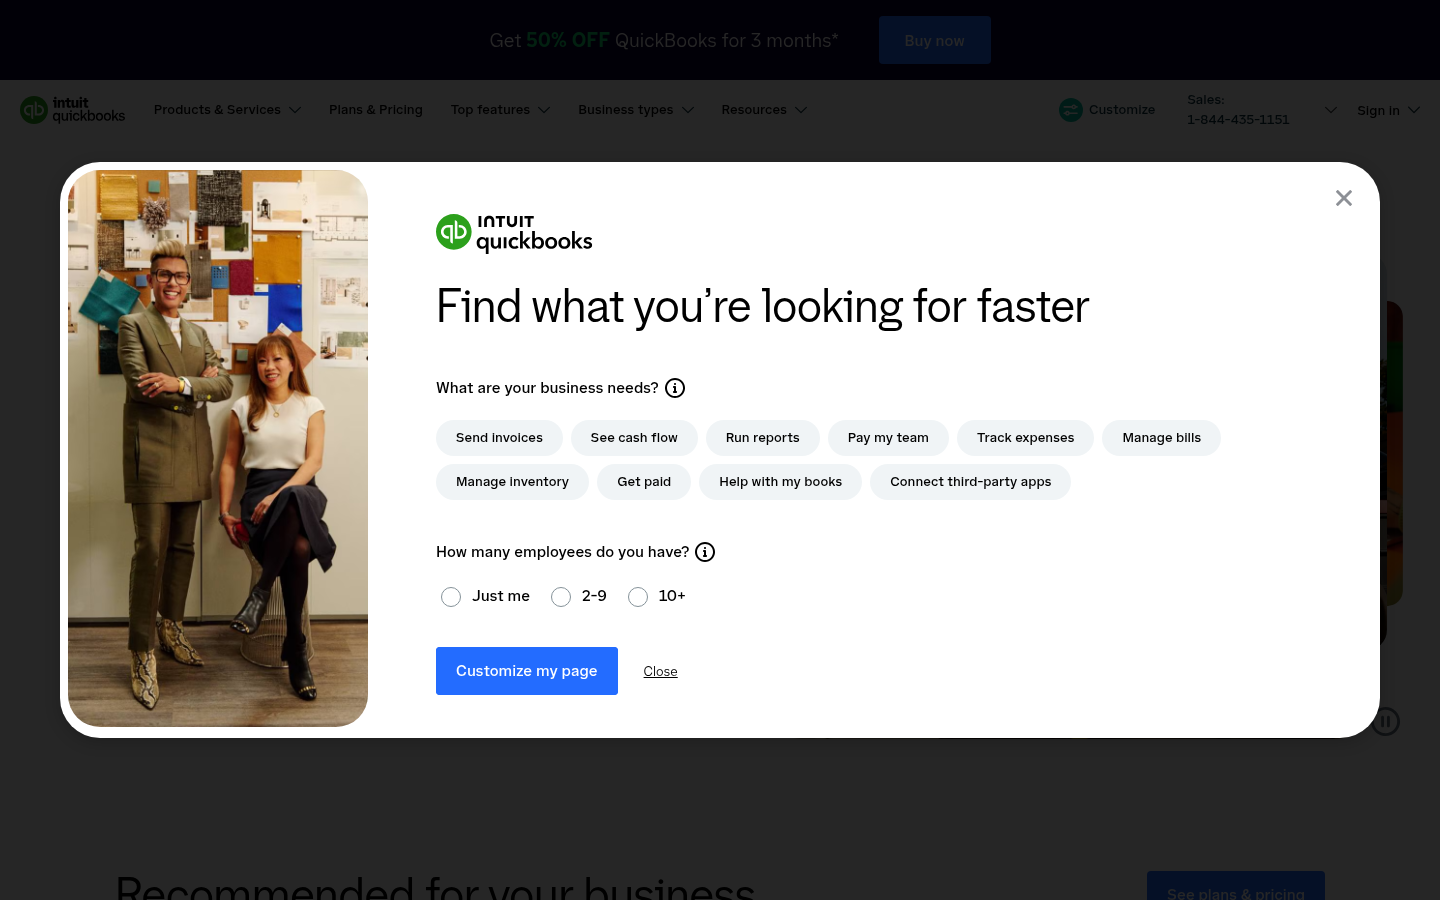
Task: Open the Sign in dropdown
Action: (x=1388, y=110)
